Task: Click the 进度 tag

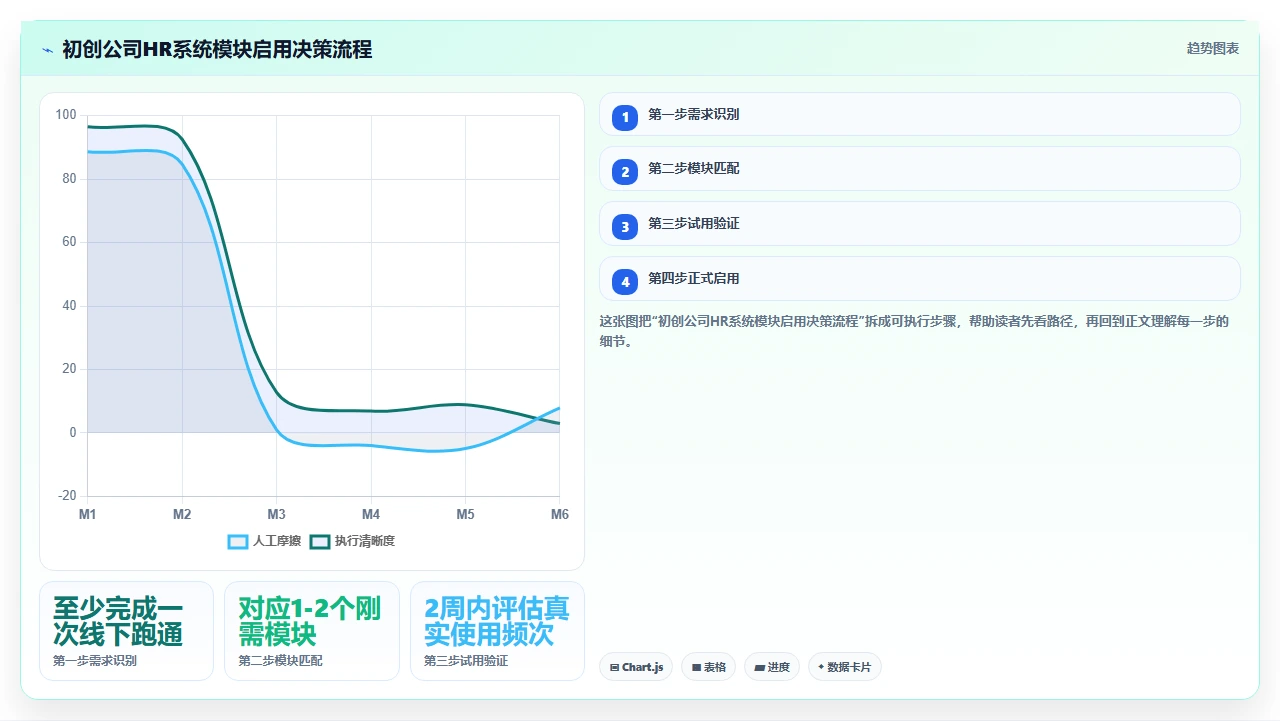Action: point(772,667)
